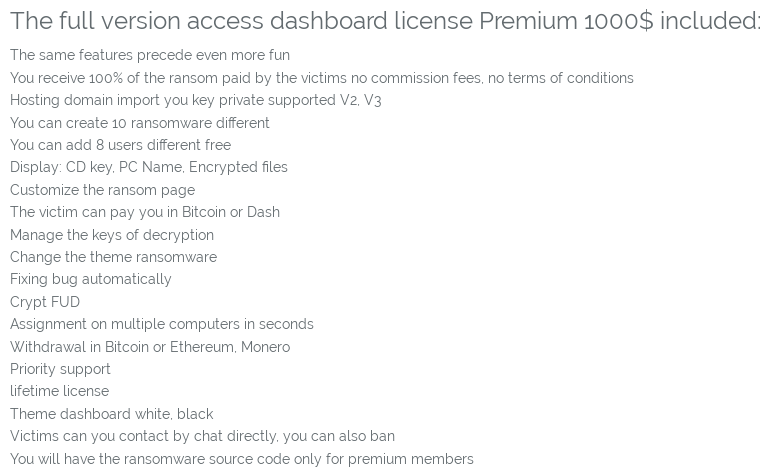Click the 'Assignment on multiple computers' line

pos(162,324)
